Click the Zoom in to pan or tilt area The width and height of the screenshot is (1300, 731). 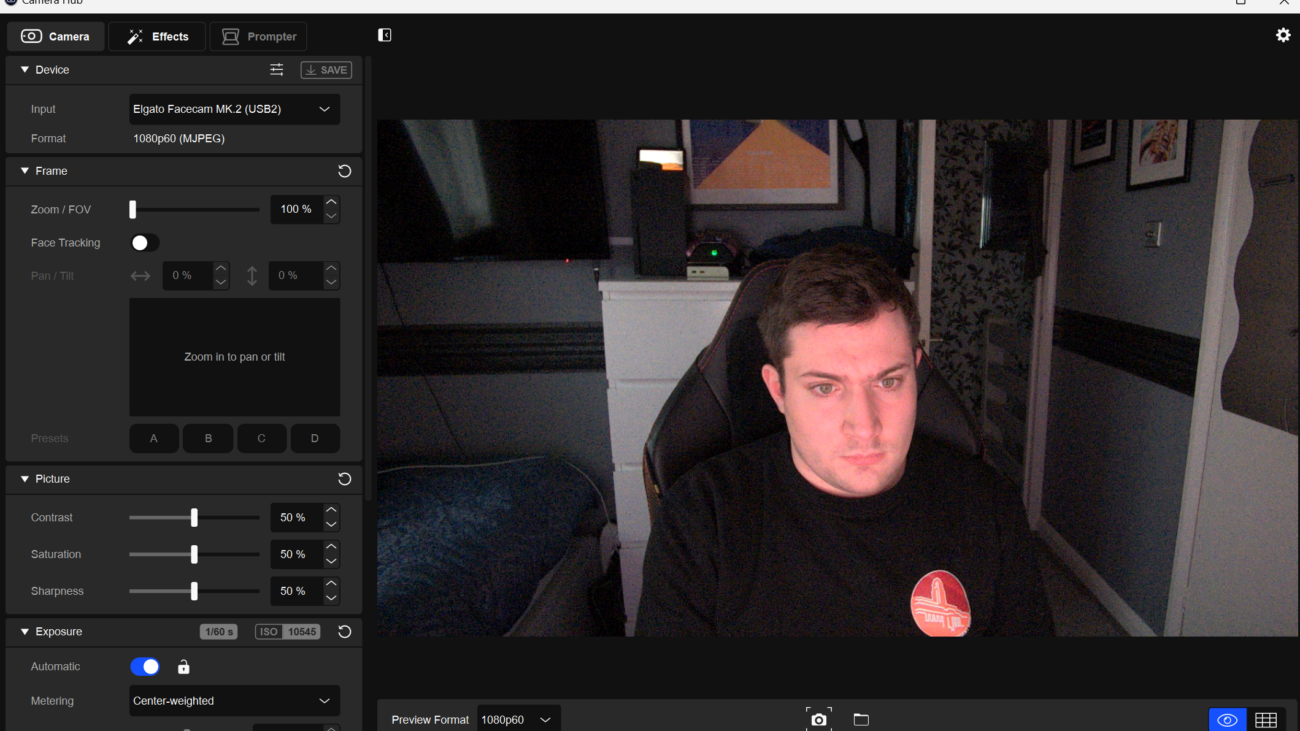coord(234,357)
